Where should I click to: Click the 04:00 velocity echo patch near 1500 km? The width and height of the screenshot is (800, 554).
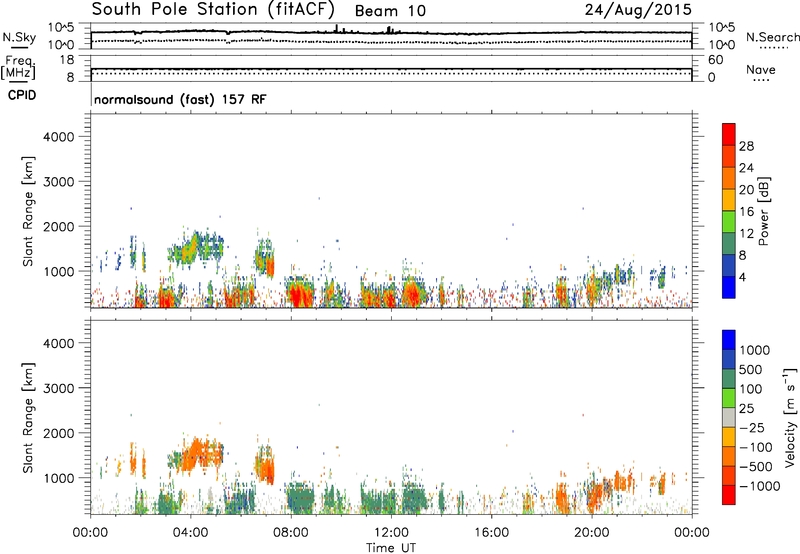point(198,455)
